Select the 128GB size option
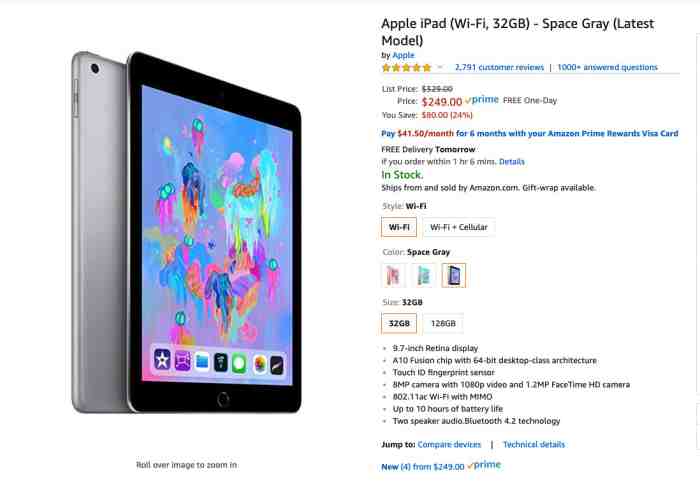The width and height of the screenshot is (700, 483). coord(443,323)
